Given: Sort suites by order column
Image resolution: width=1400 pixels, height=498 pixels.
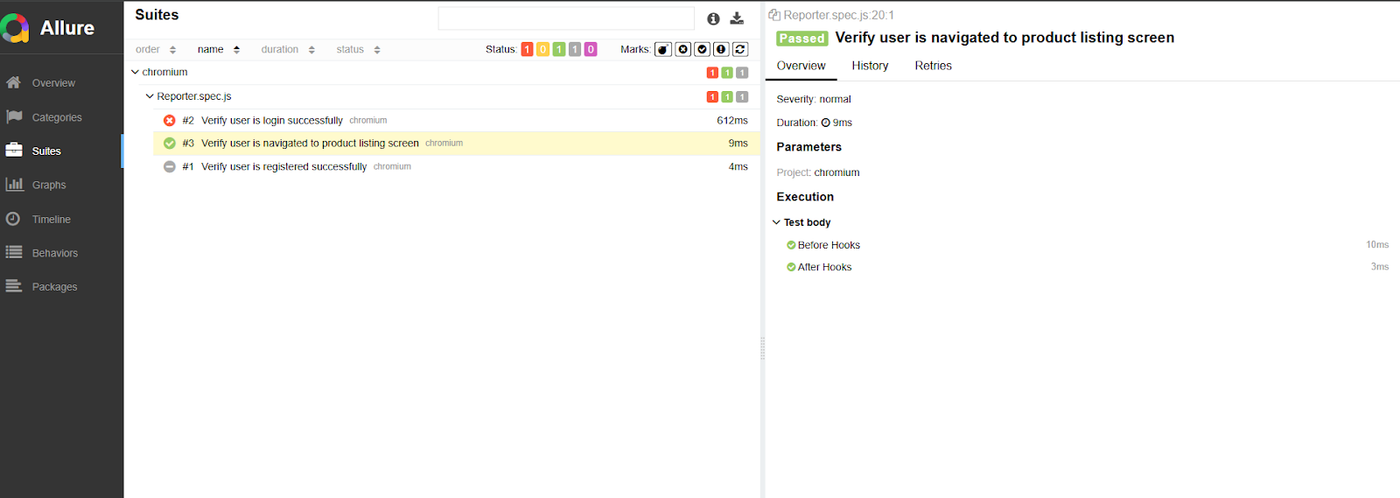Looking at the screenshot, I should tap(156, 49).
